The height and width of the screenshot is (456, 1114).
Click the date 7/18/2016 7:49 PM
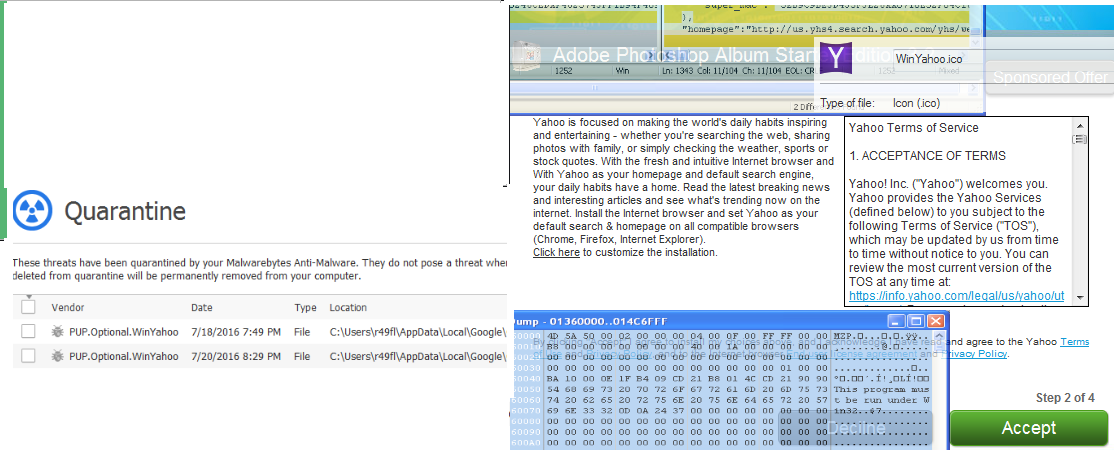237,332
